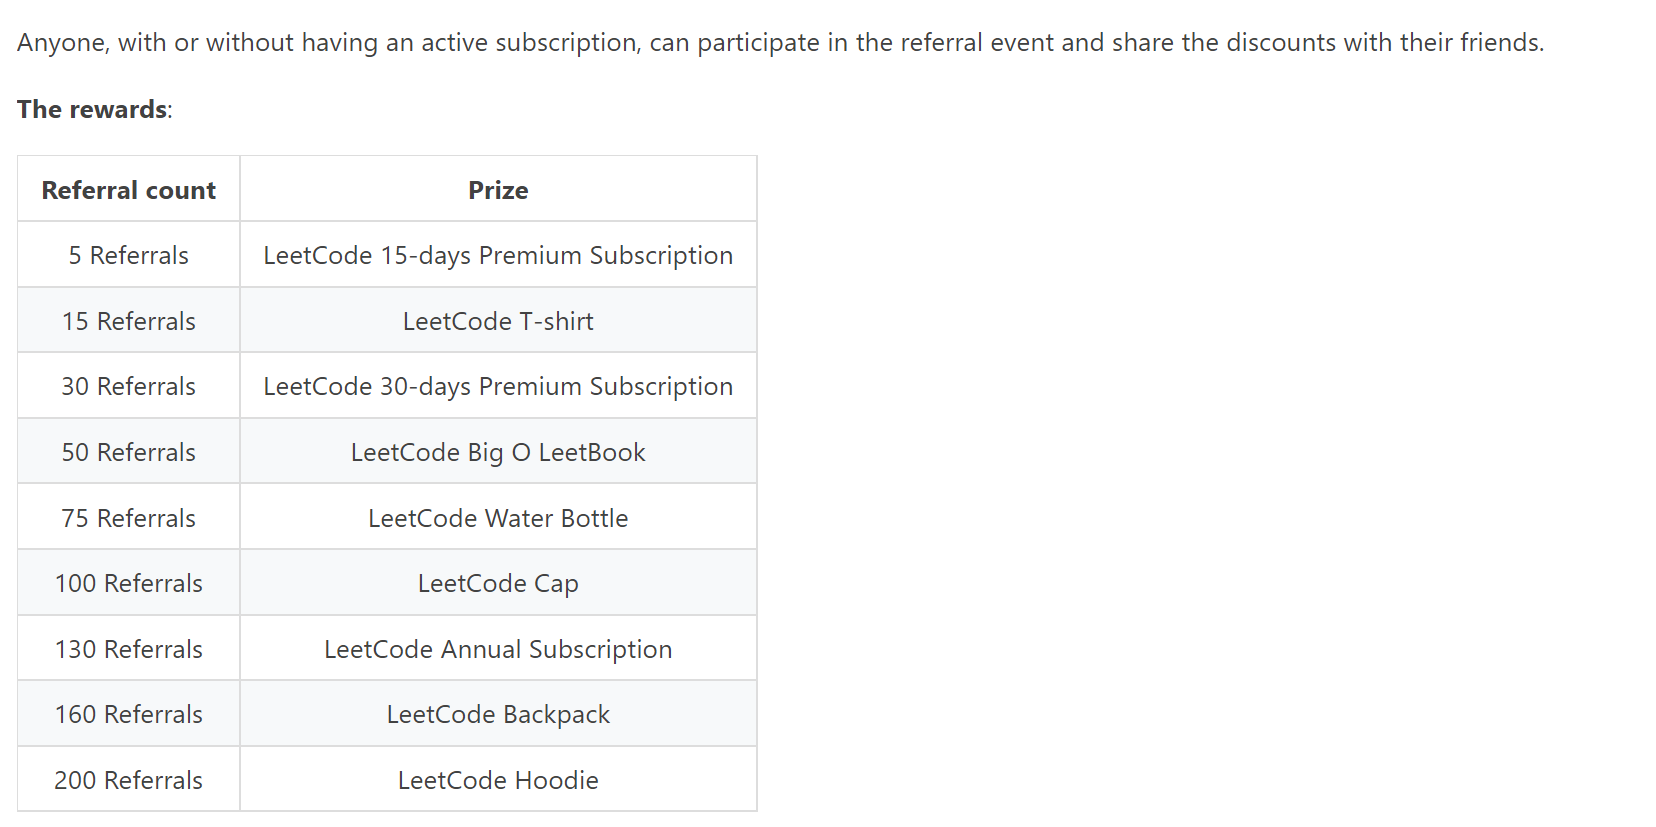
Task: Click the 30 Referrals row label
Action: (129, 386)
